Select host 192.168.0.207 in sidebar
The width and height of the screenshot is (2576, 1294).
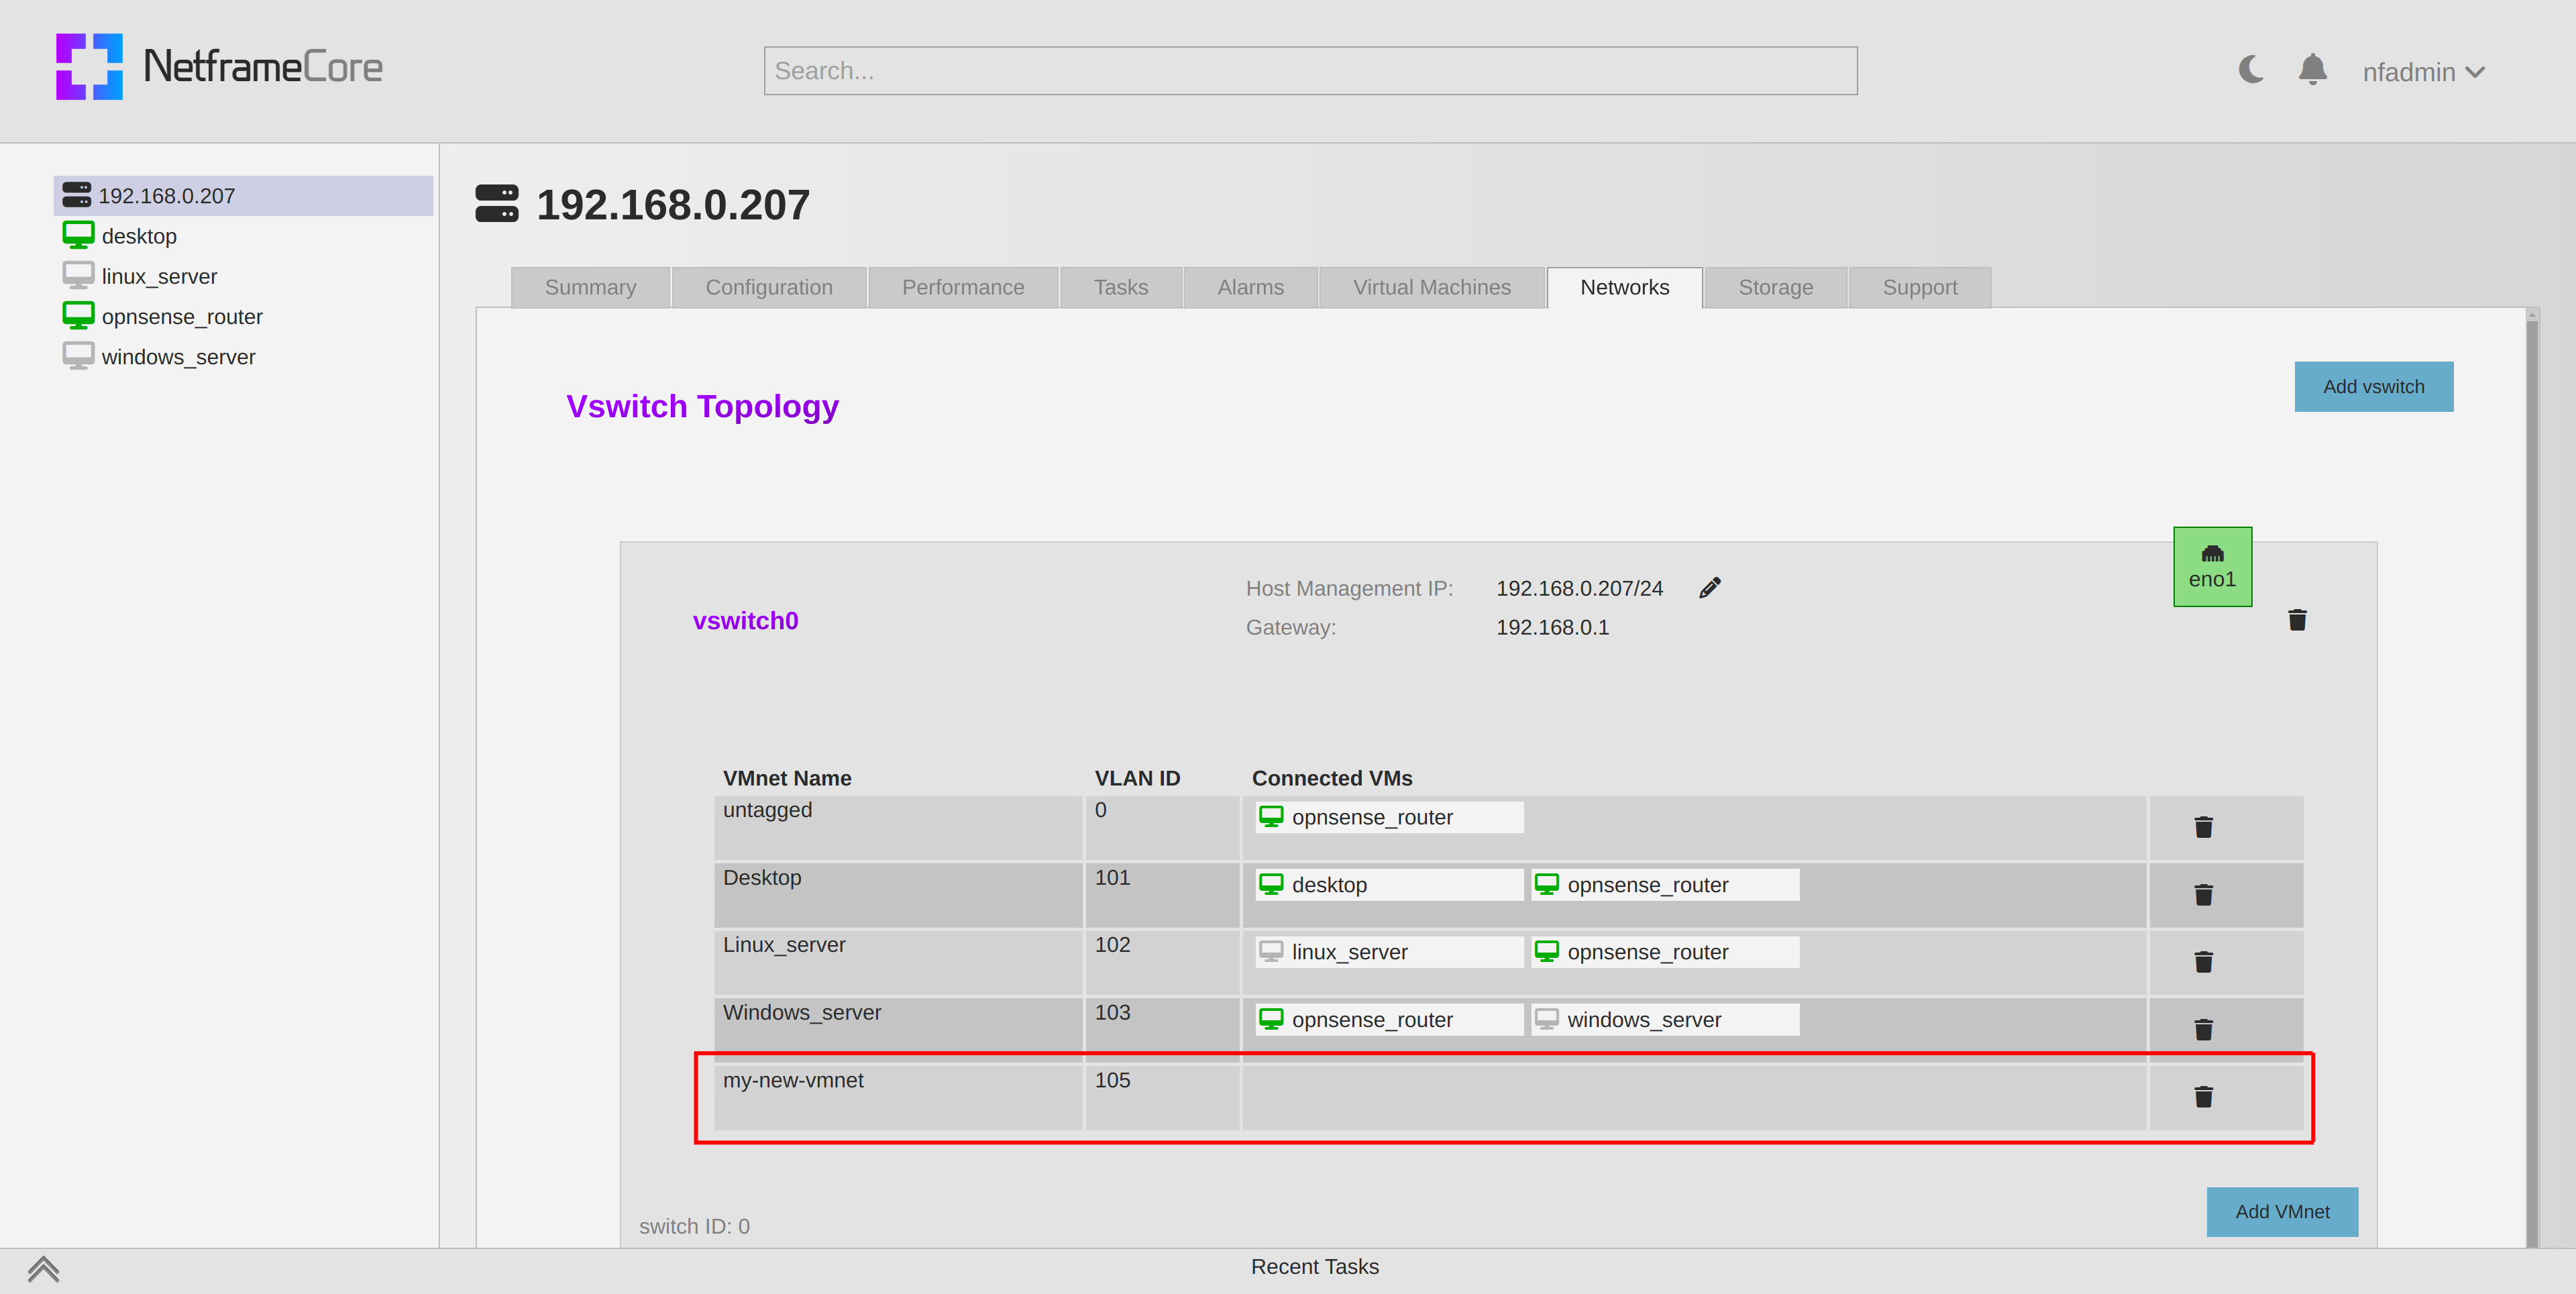point(243,196)
